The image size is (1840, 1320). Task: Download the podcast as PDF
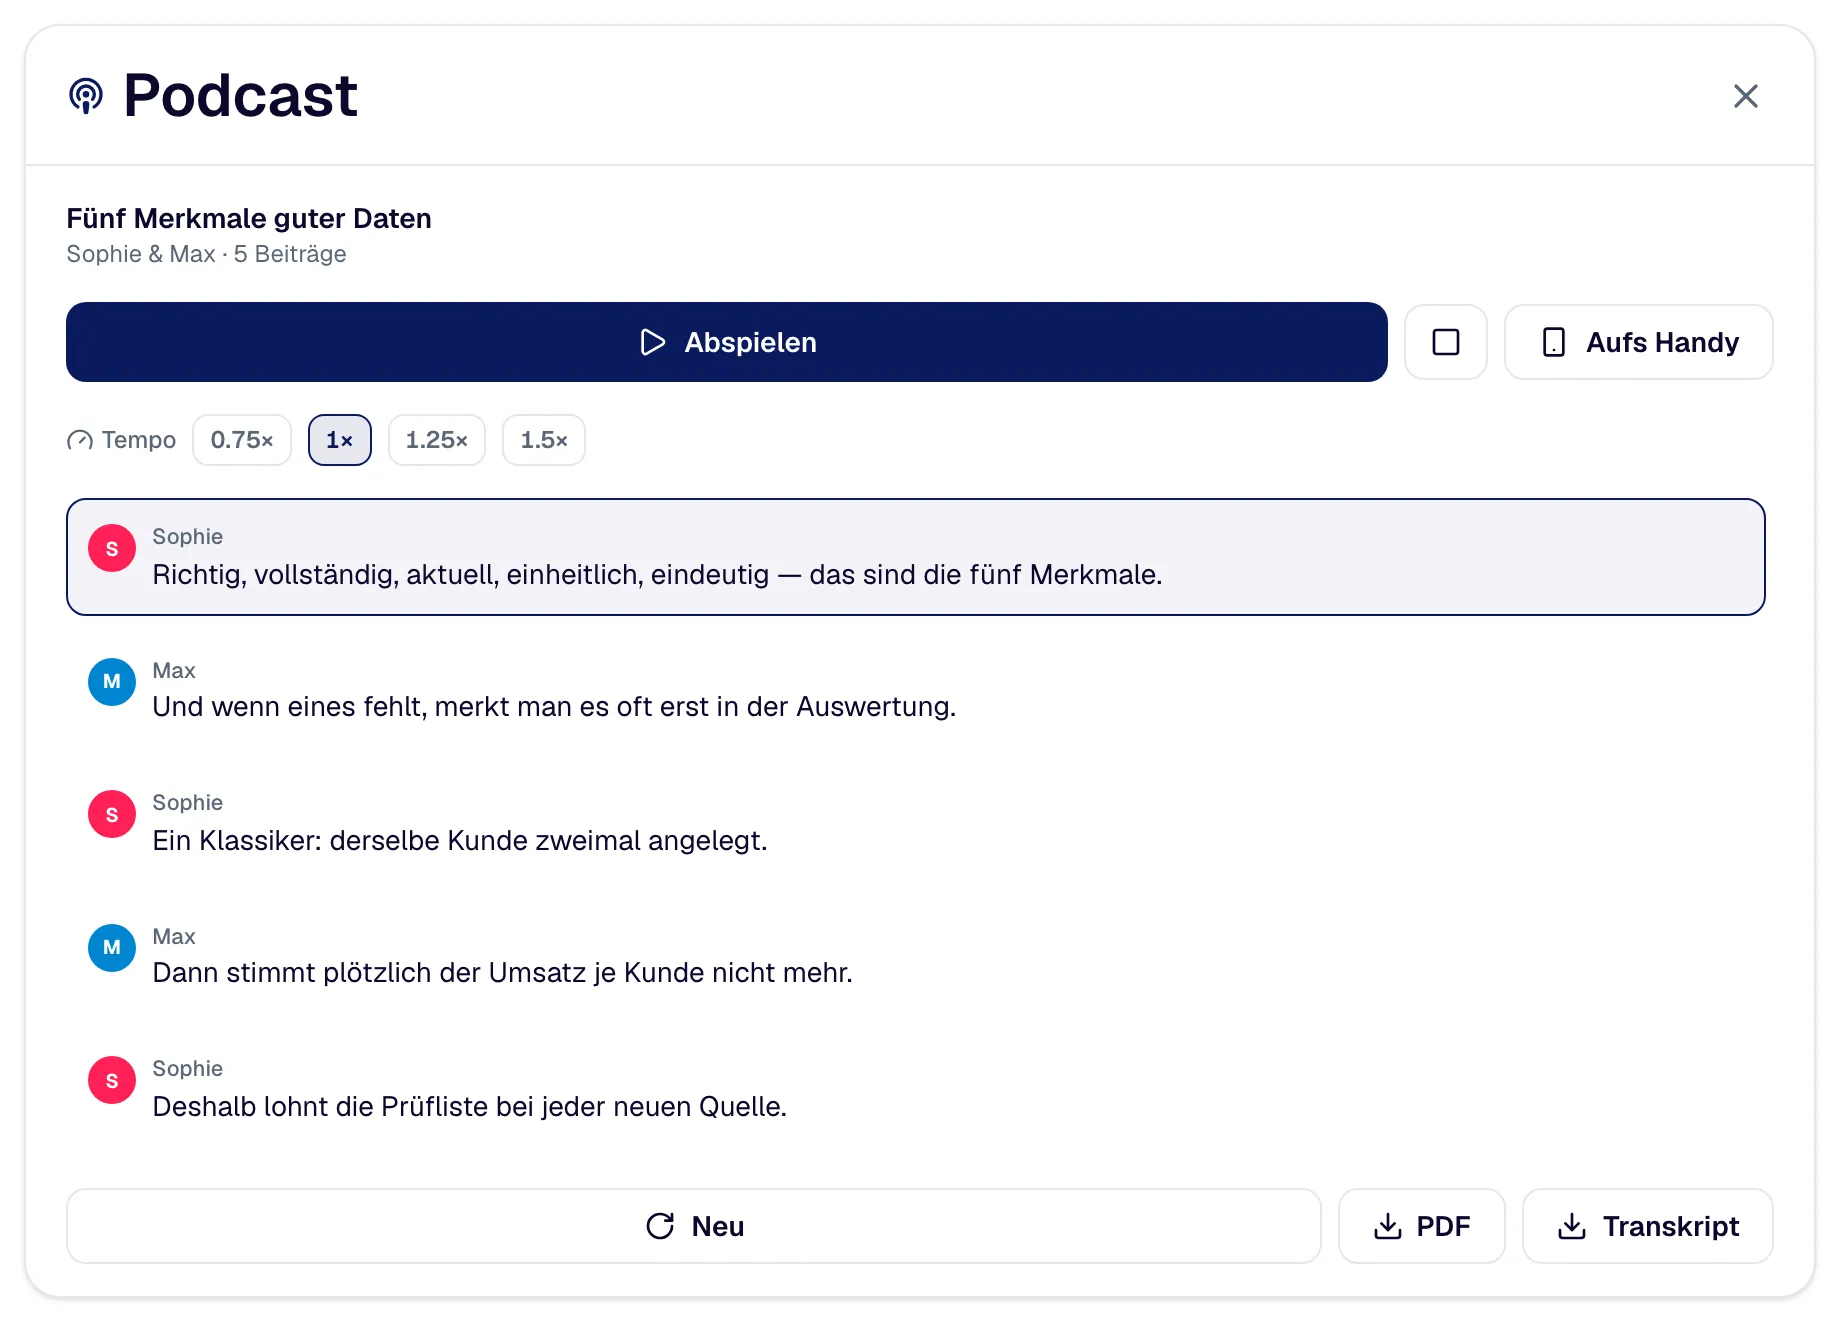coord(1422,1226)
